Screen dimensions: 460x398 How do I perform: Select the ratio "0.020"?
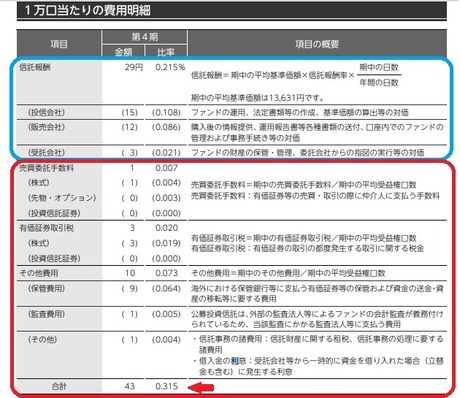[x=166, y=228]
